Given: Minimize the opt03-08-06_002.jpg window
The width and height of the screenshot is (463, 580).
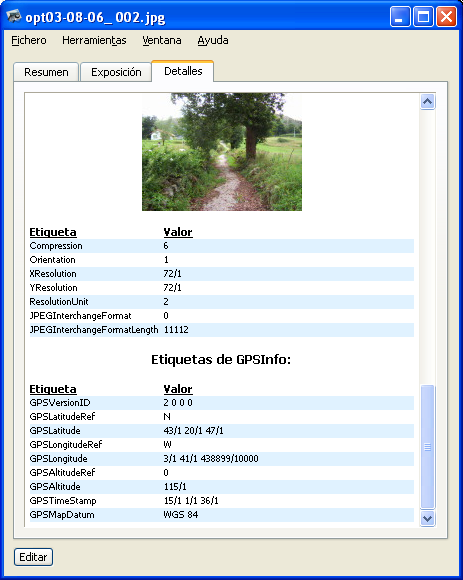Looking at the screenshot, I should 400,17.
